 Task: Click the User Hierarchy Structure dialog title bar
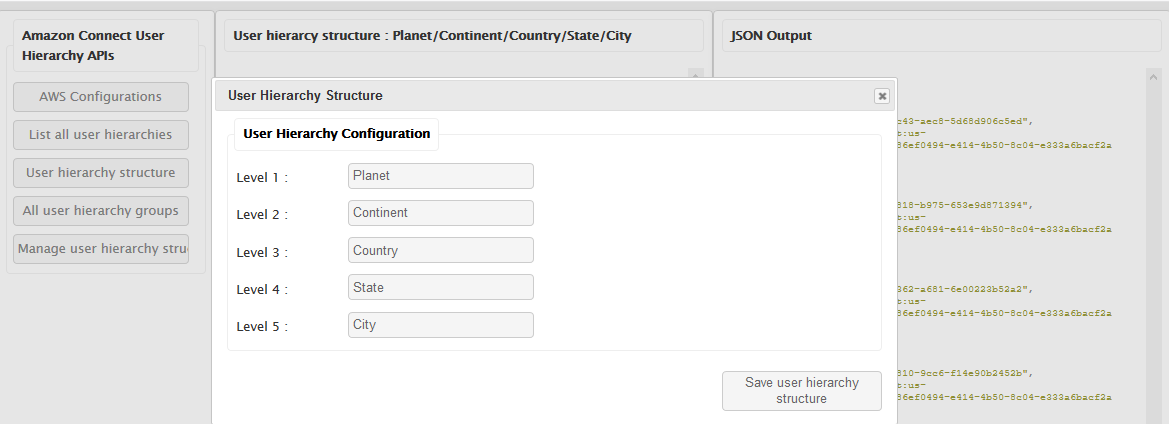[x=540, y=96]
